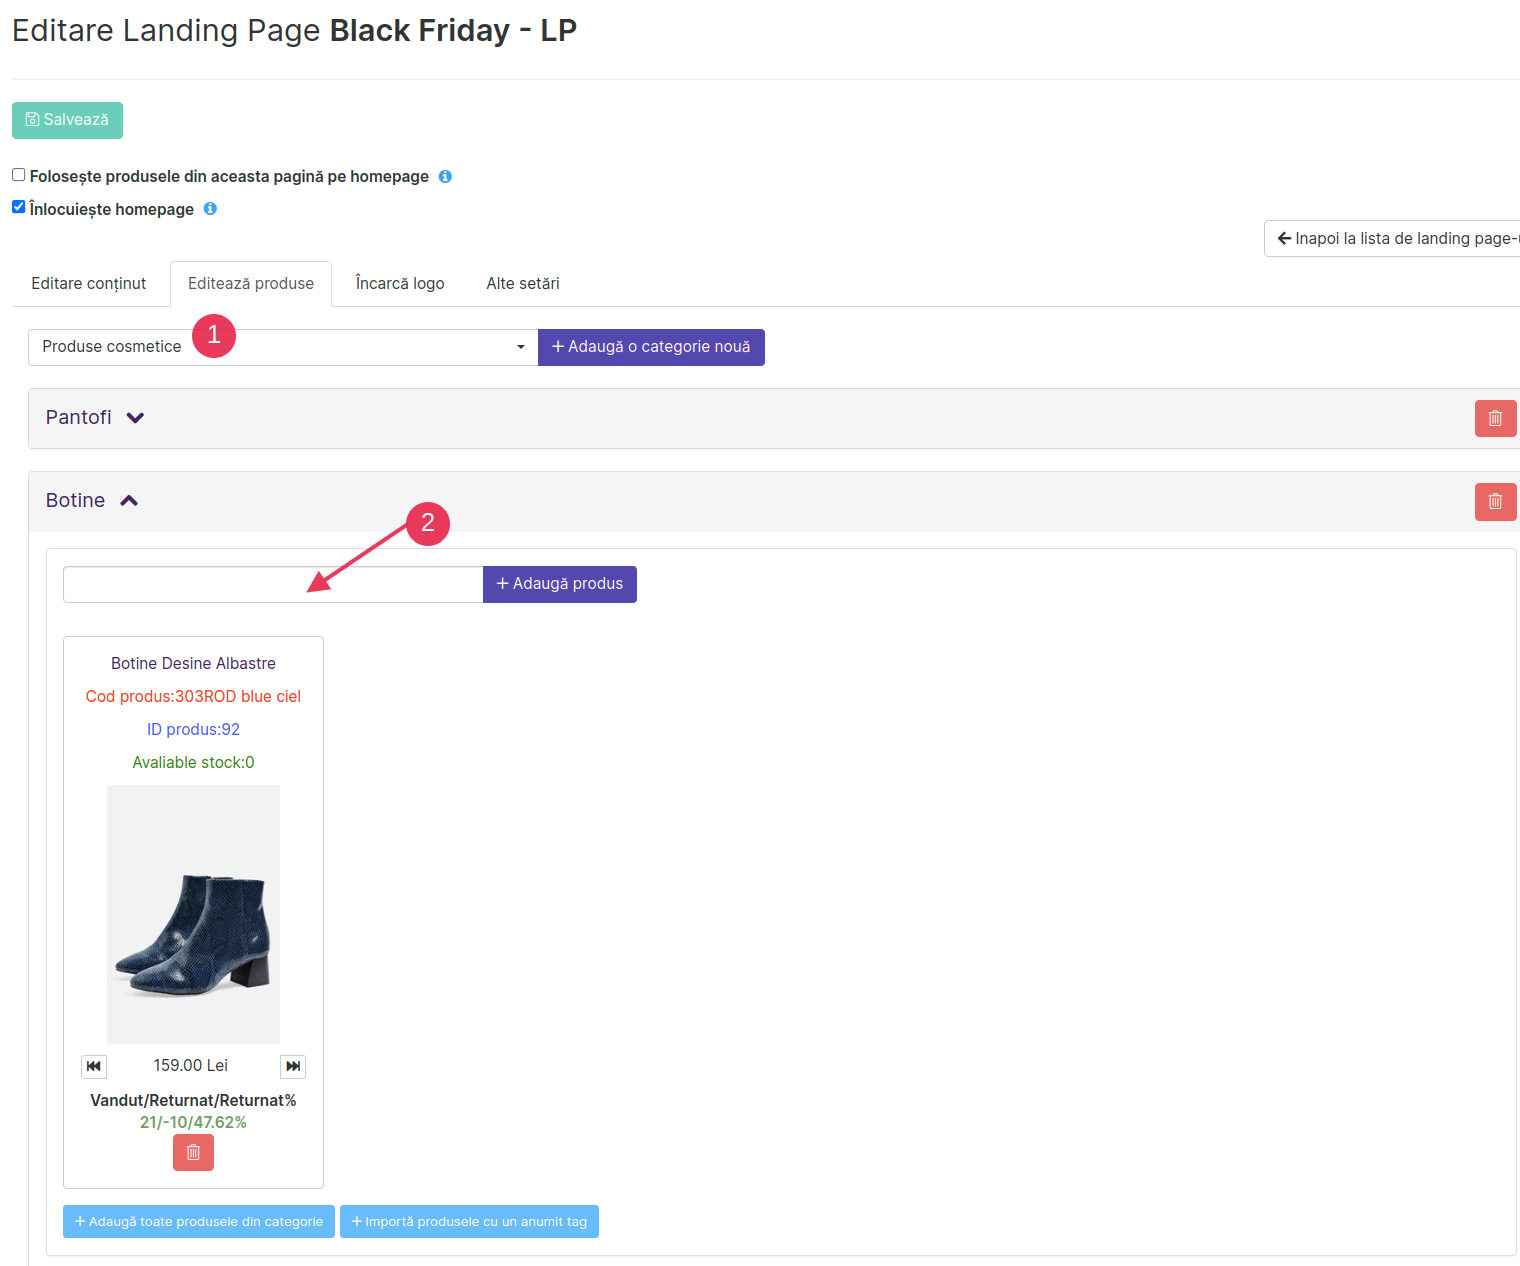
Task: Select the 'Editează produse' tab
Action: click(x=251, y=284)
